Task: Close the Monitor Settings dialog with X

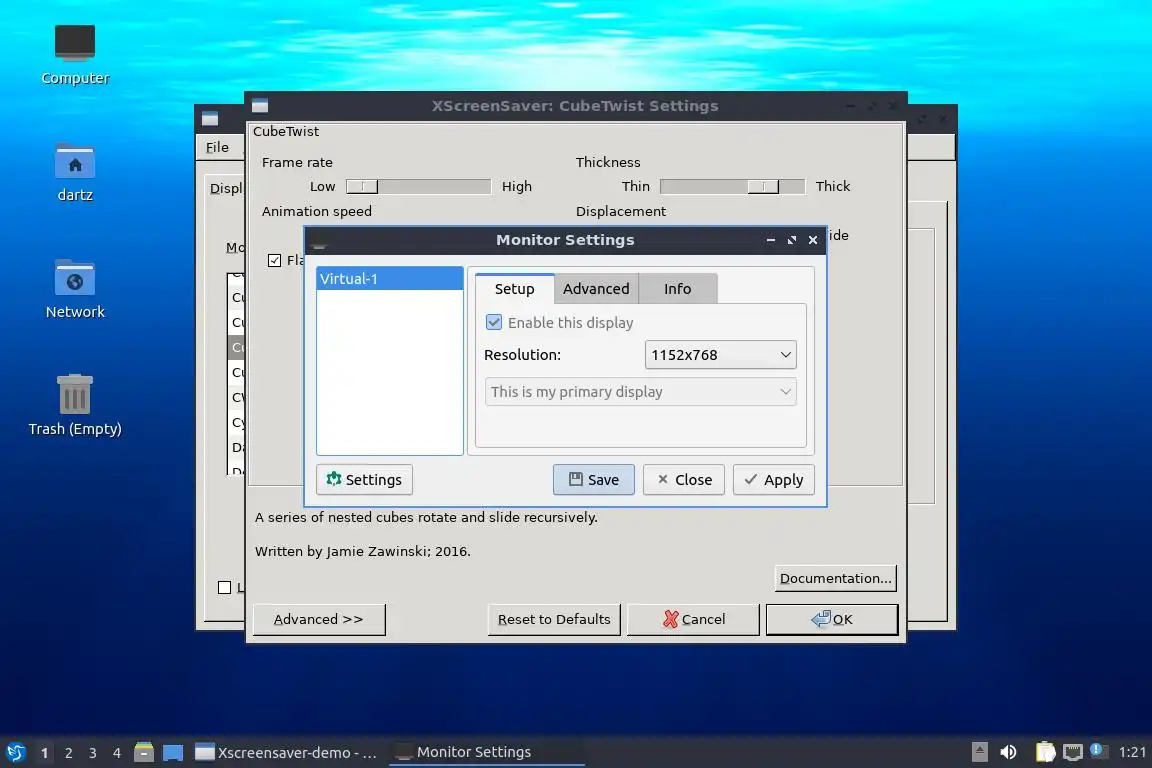Action: pyautogui.click(x=813, y=240)
